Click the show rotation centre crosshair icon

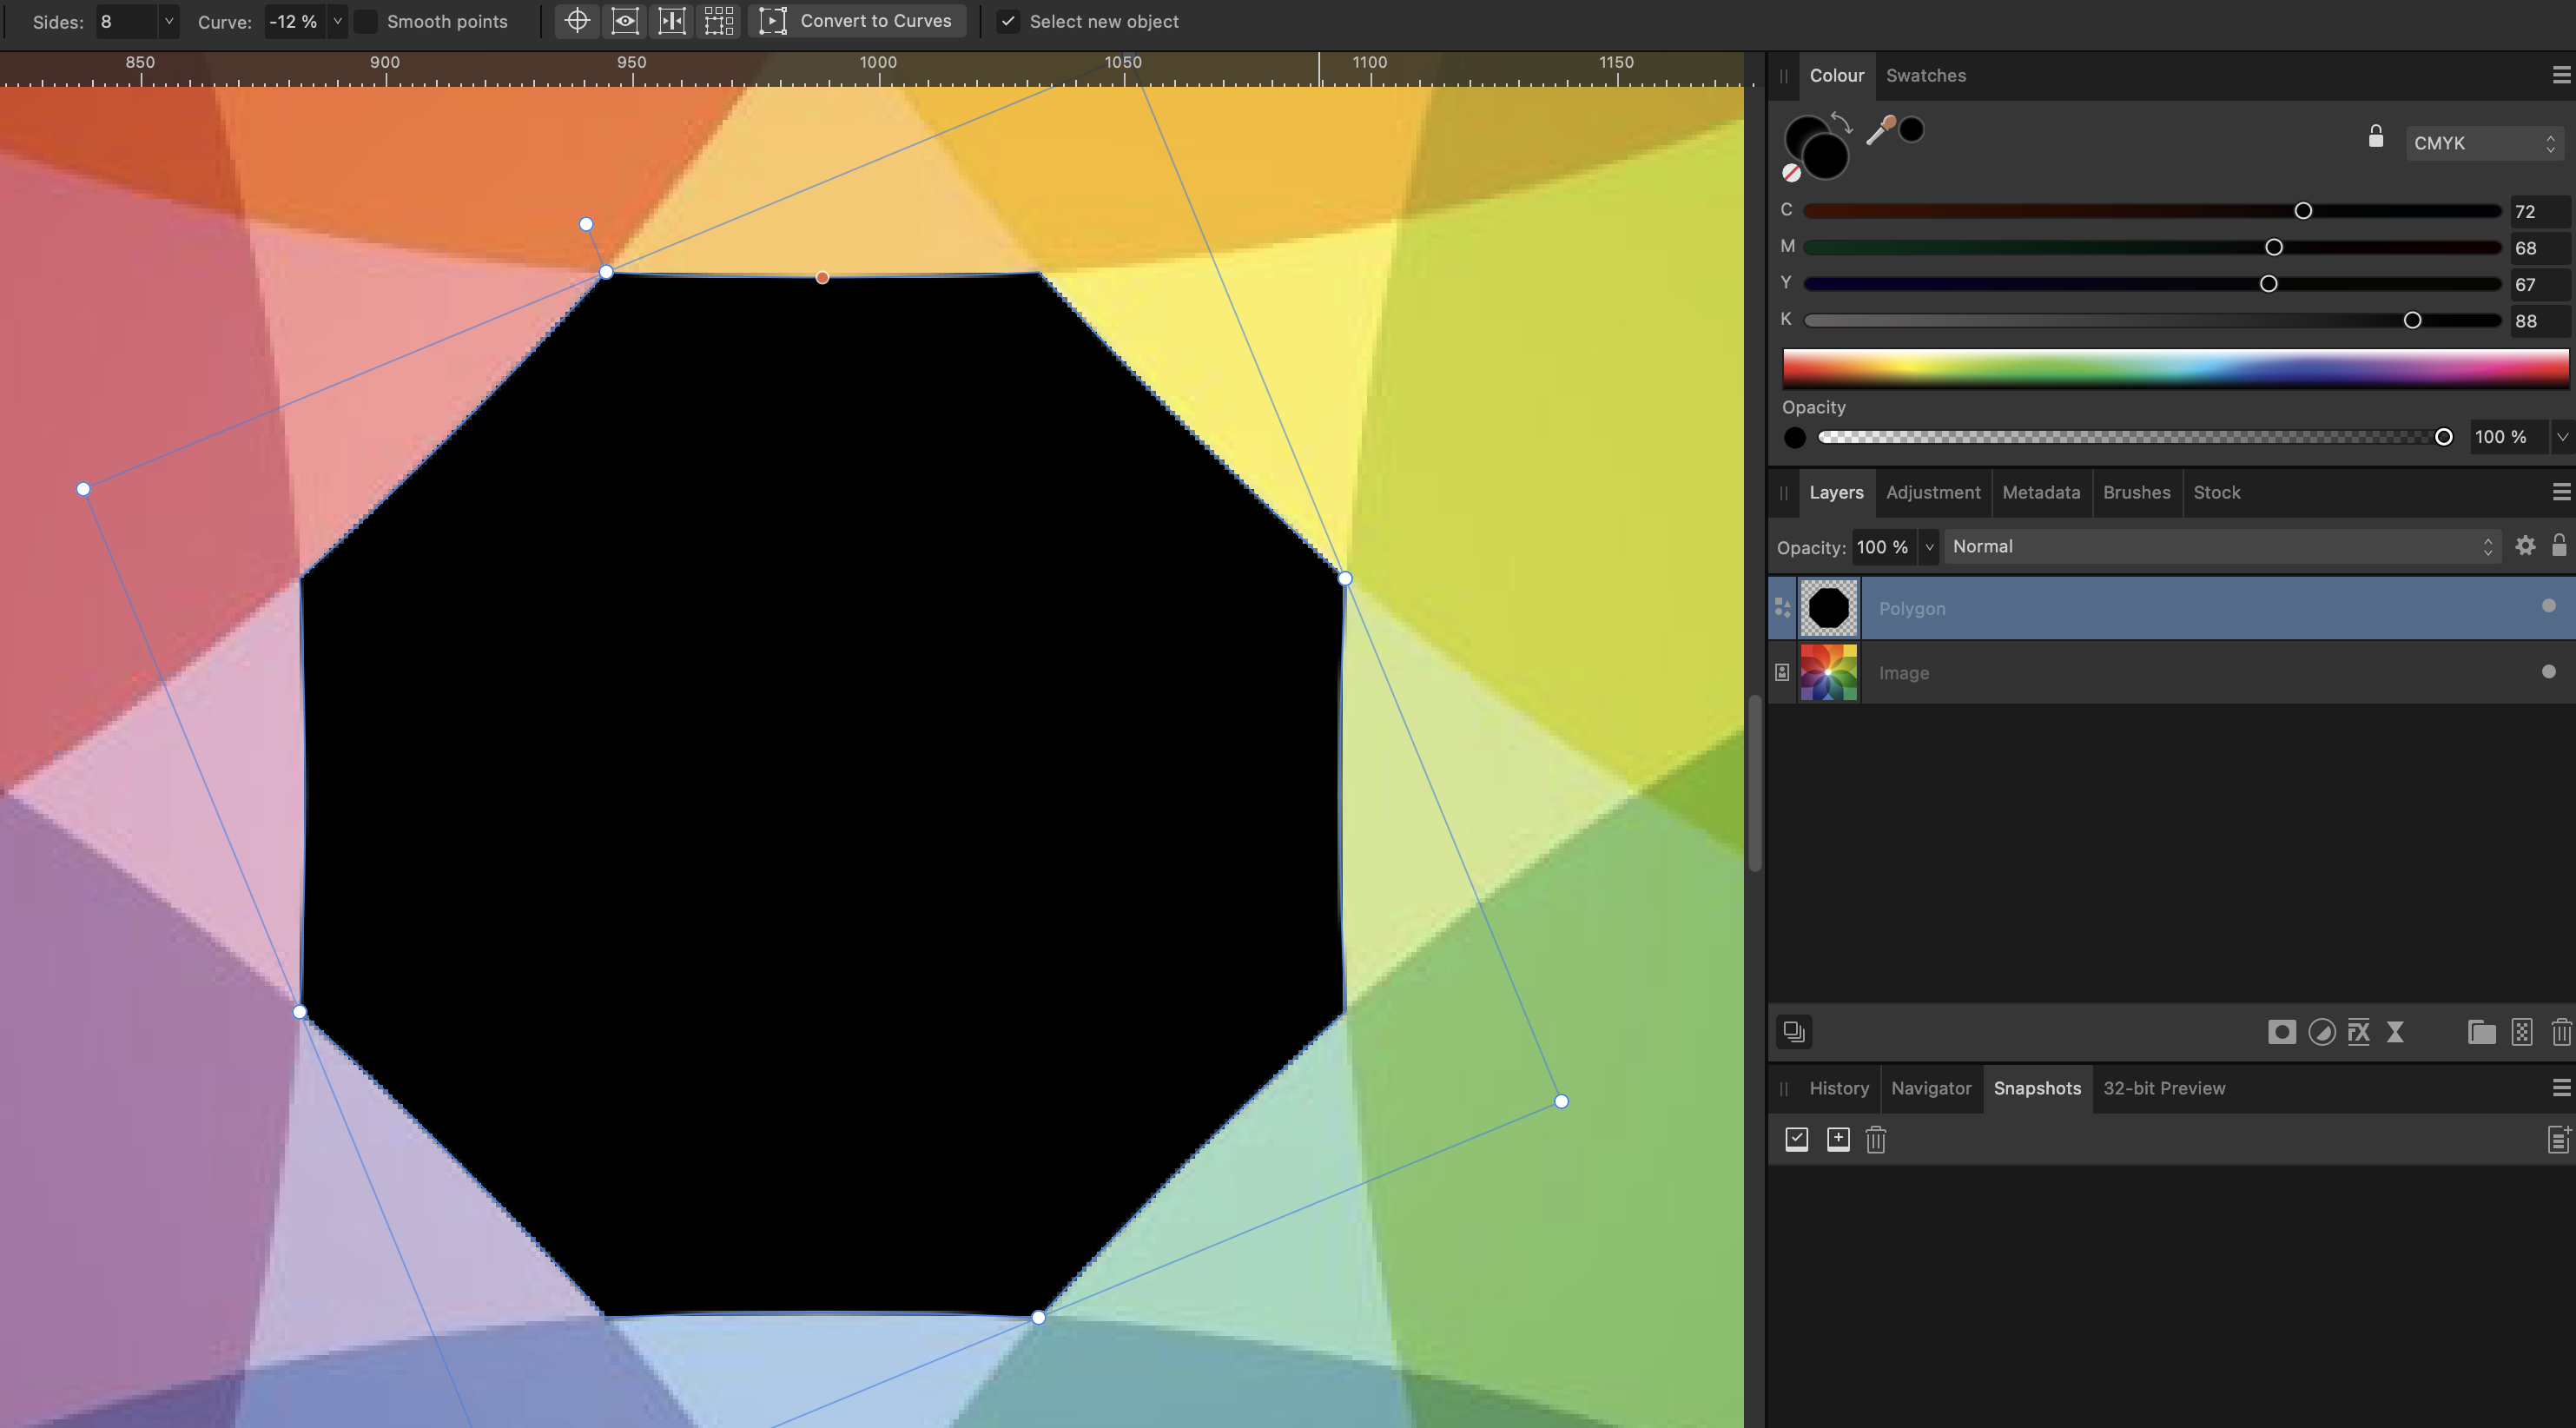tap(577, 21)
